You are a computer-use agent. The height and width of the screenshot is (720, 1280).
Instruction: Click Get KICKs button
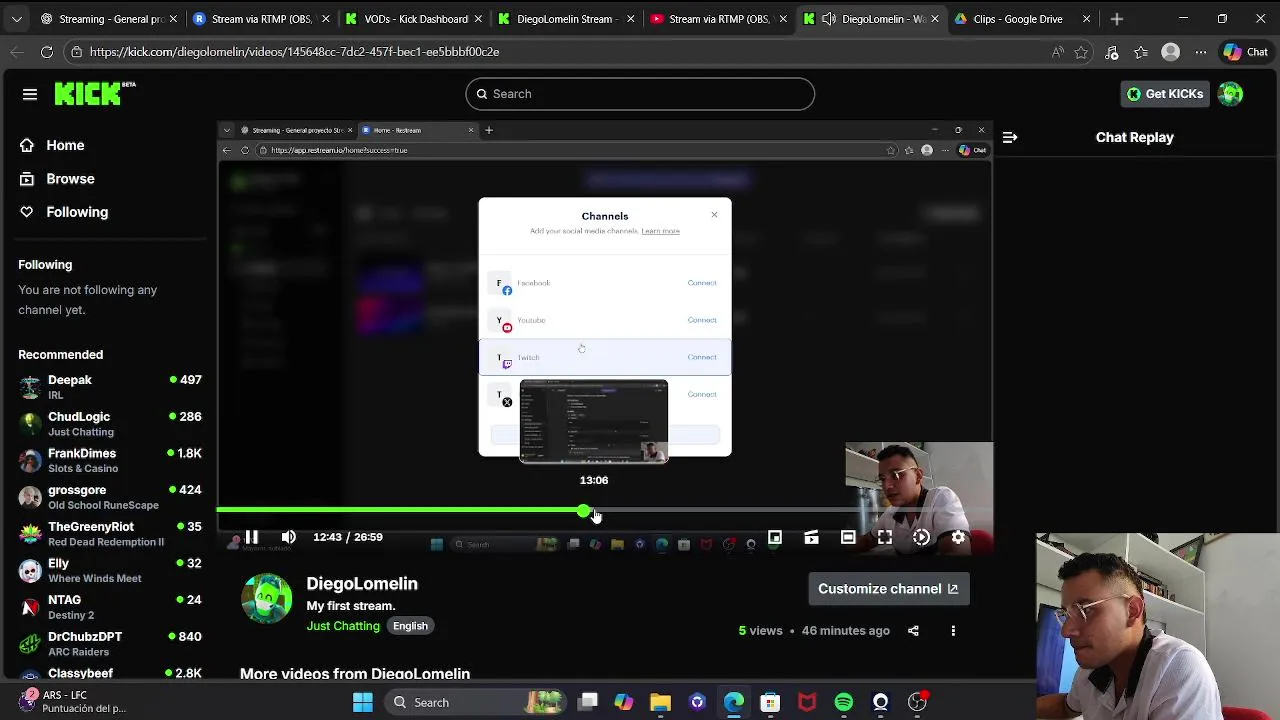click(x=1165, y=93)
